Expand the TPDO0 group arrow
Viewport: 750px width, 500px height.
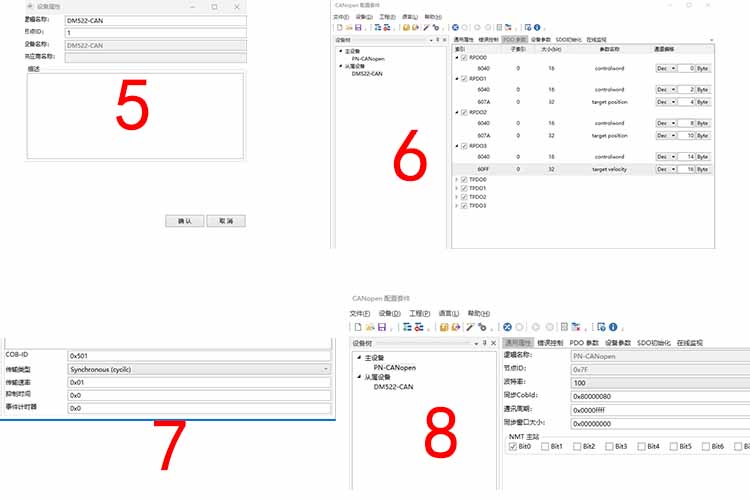coord(457,180)
